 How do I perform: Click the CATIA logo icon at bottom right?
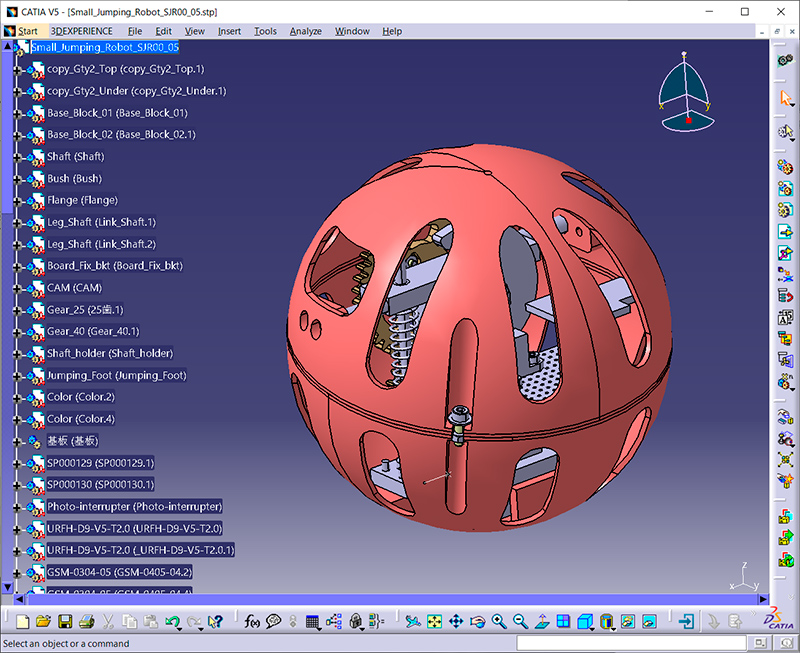pyautogui.click(x=778, y=619)
